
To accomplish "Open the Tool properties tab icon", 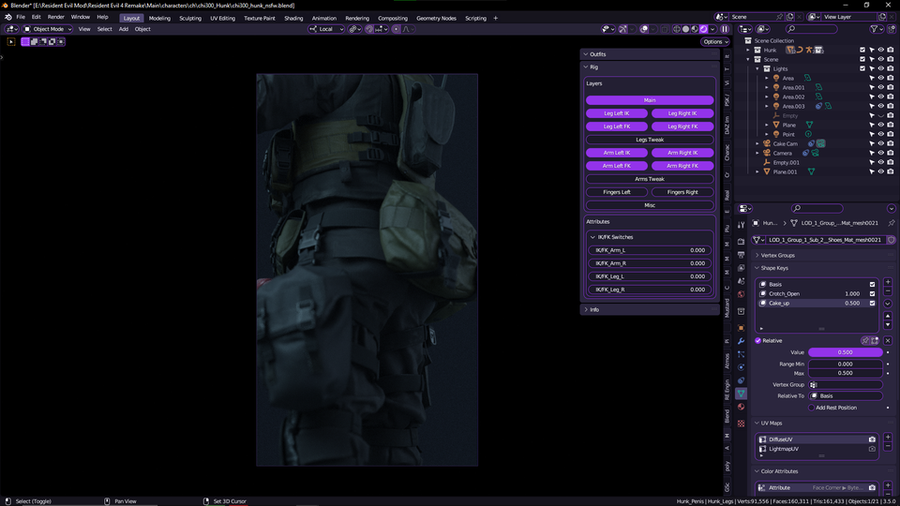I will click(741, 225).
